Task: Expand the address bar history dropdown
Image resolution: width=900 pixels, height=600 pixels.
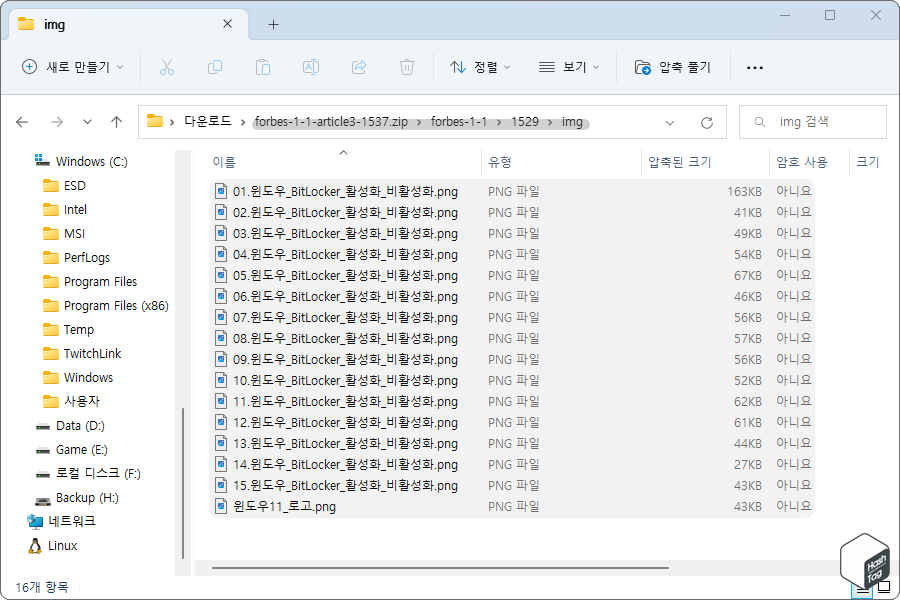Action: 670,122
